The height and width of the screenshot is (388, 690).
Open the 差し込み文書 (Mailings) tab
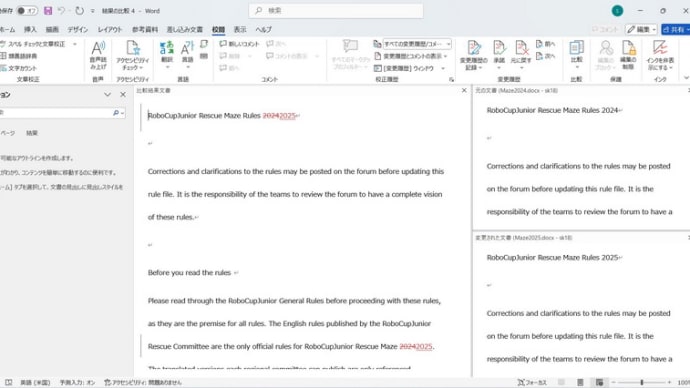[184, 29]
